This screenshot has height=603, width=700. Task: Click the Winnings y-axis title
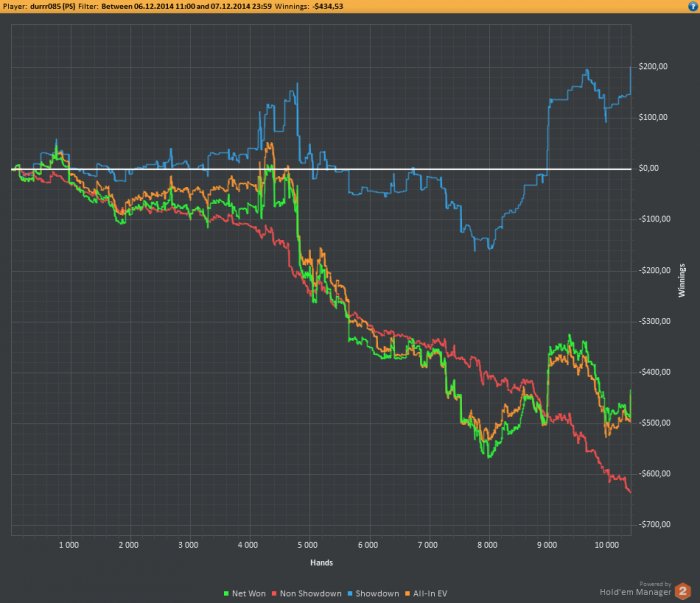[x=681, y=280]
